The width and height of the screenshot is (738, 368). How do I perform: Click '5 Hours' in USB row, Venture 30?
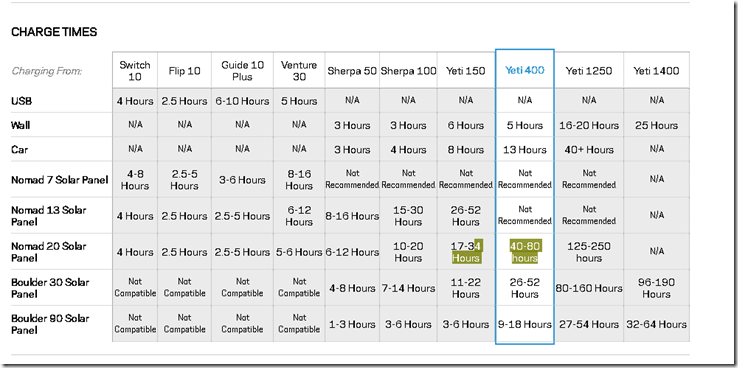299,101
